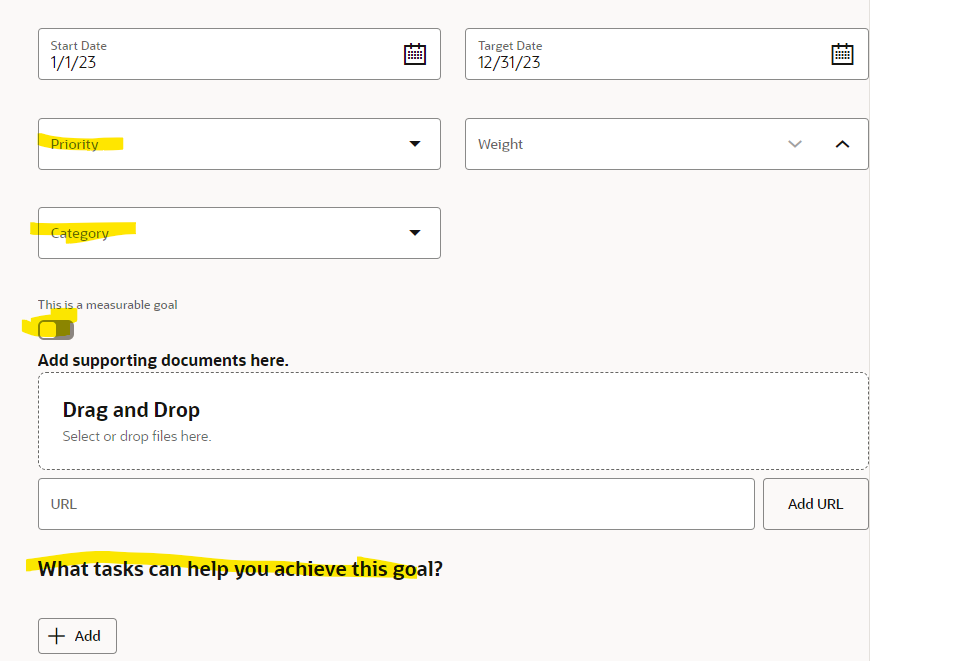Click the upward chevron beside Weight
Viewport: 964px width, 661px height.
pyautogui.click(x=842, y=144)
